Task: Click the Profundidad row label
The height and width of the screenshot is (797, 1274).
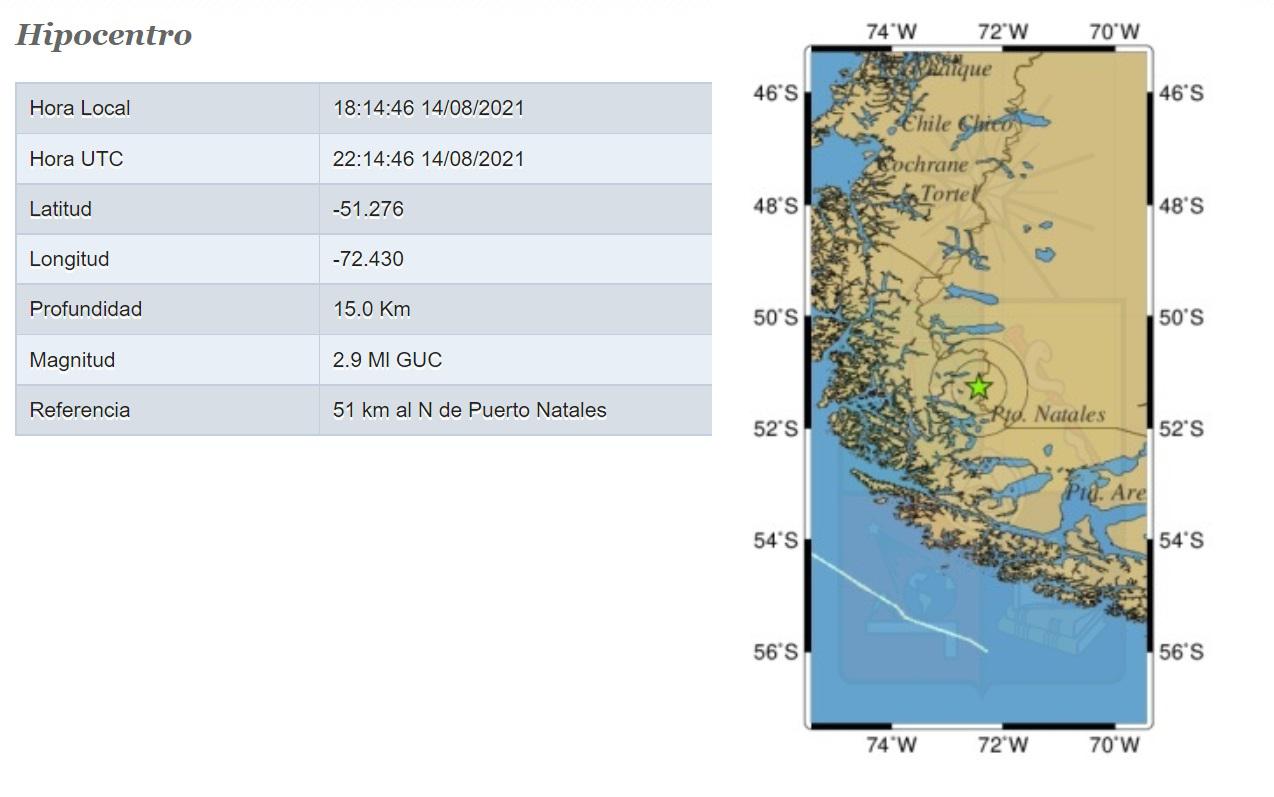Action: [86, 309]
